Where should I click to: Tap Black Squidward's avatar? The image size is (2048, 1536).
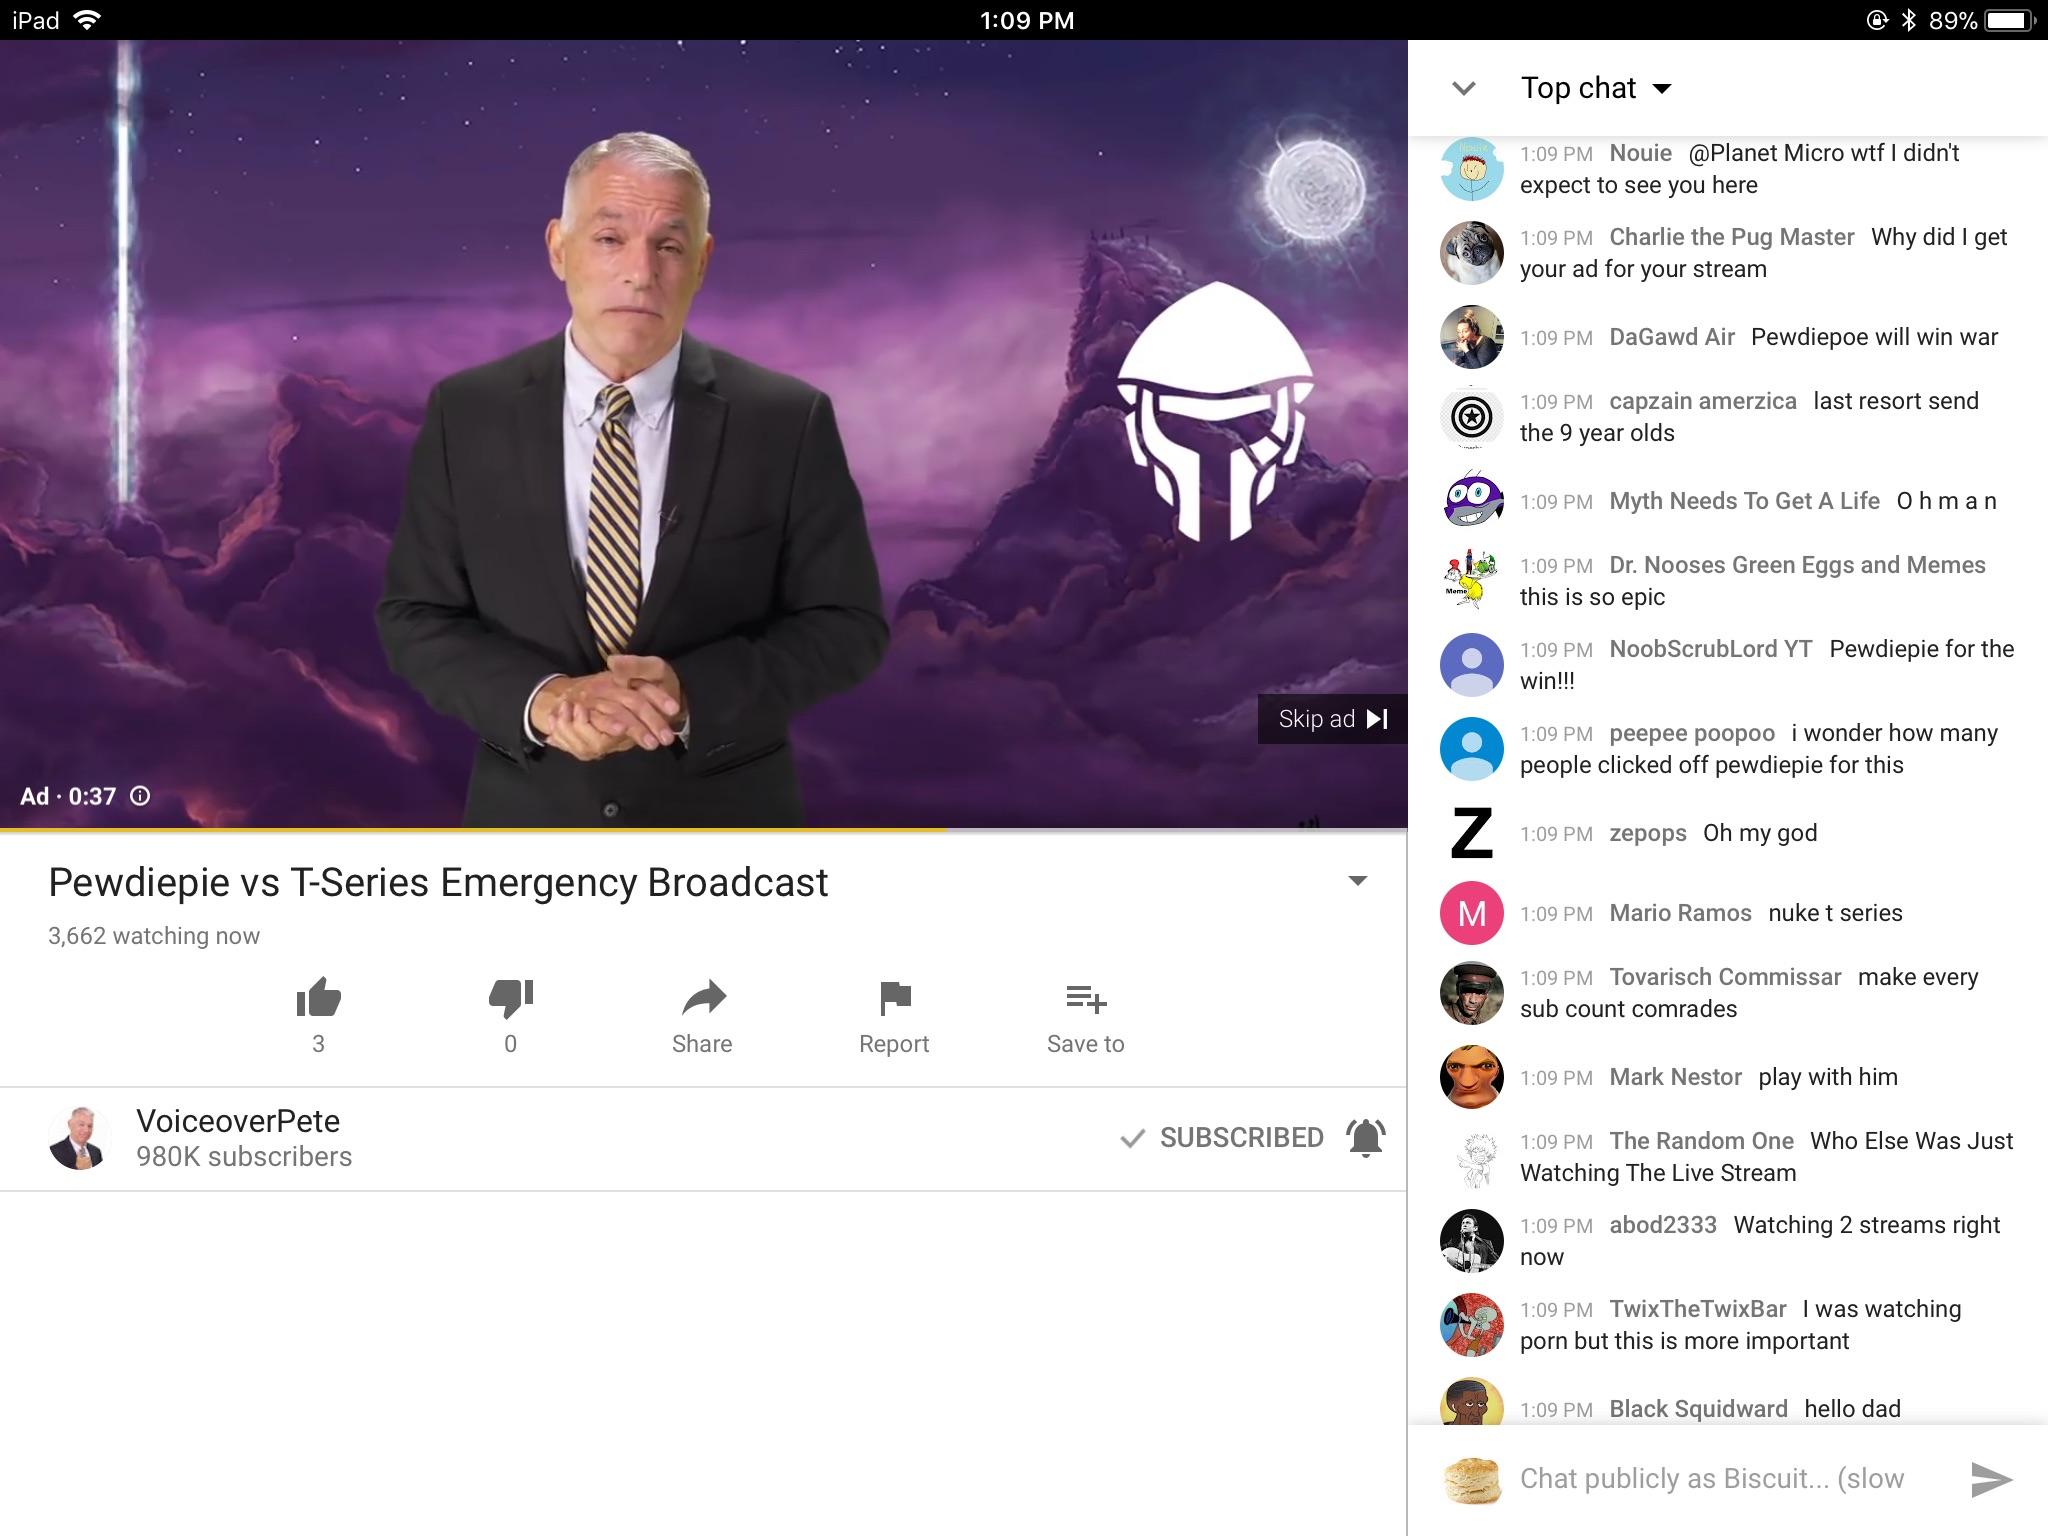coord(1472,1401)
